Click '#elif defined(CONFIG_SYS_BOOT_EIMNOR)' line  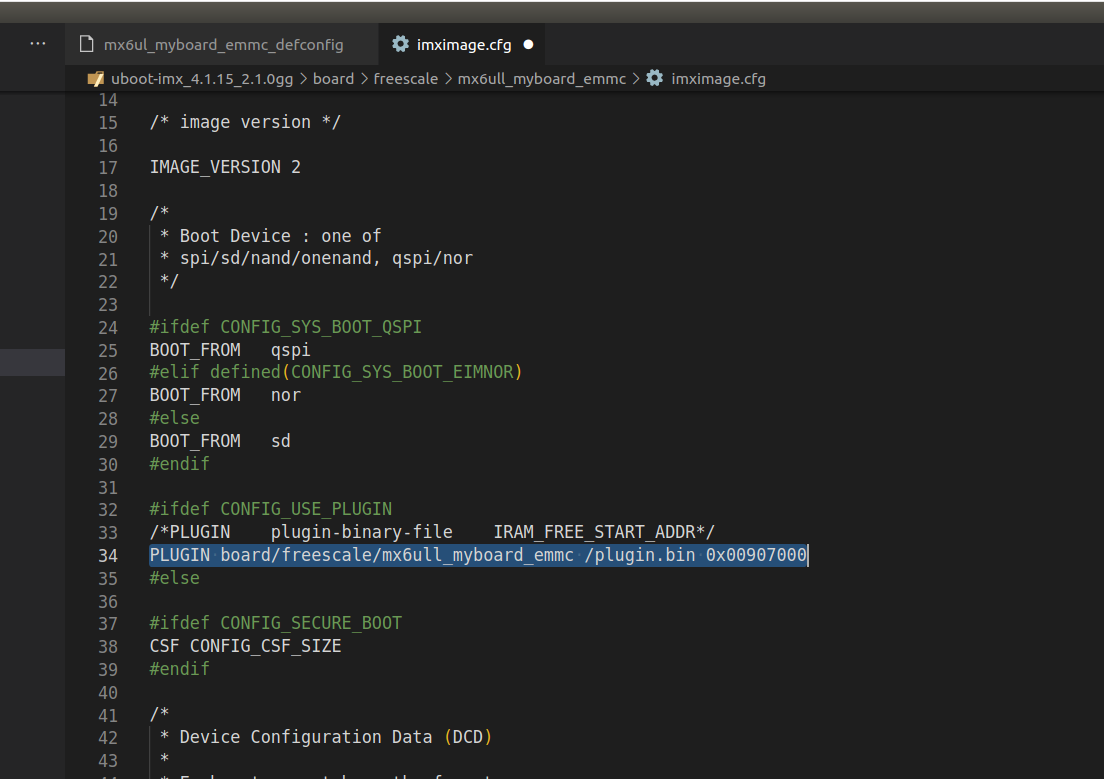[336, 372]
